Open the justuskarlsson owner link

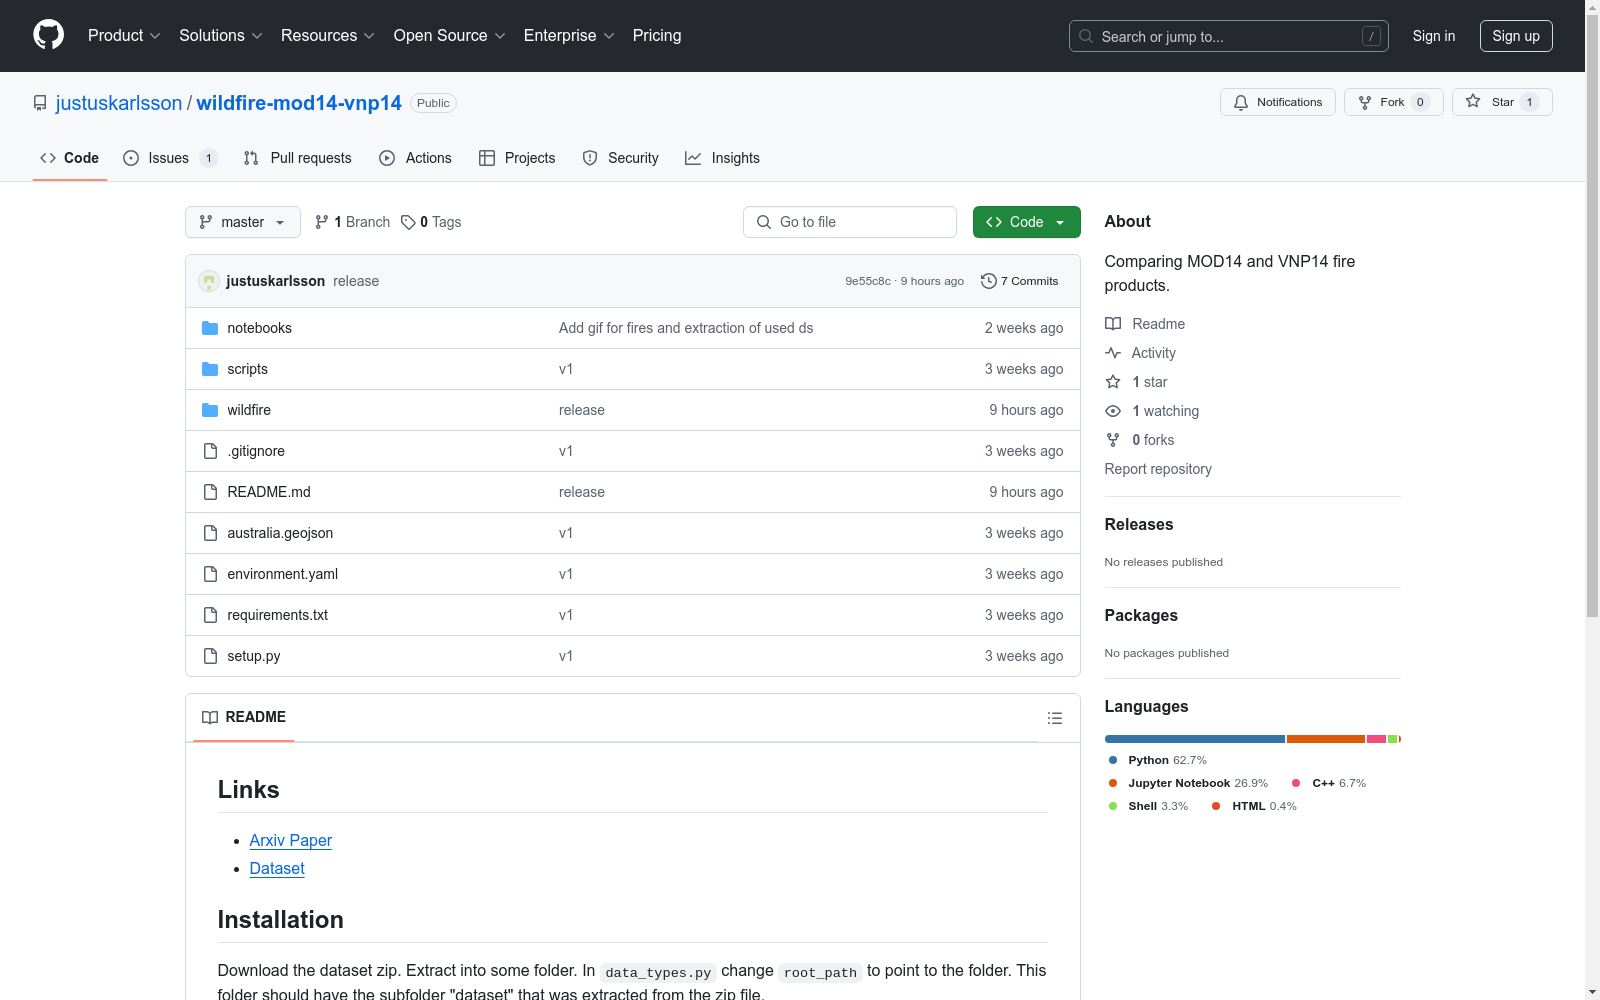pyautogui.click(x=119, y=103)
